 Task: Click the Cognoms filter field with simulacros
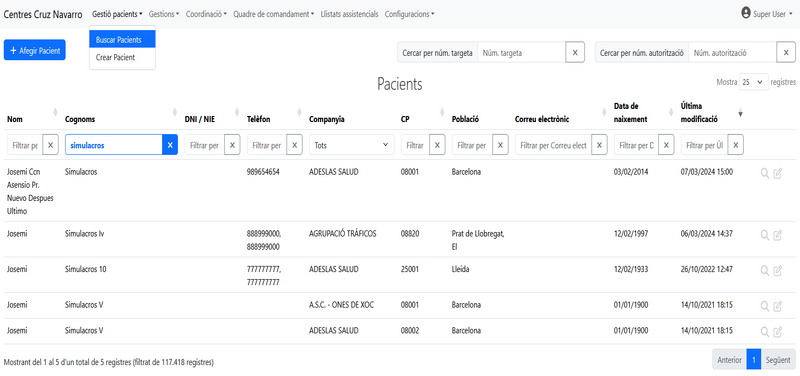coord(114,145)
